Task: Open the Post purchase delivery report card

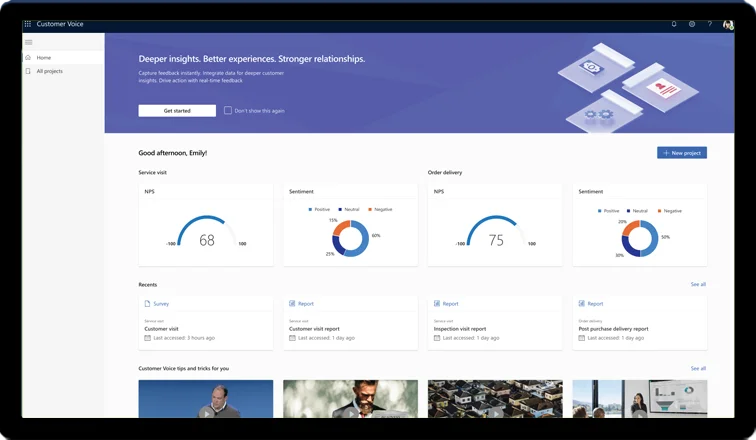Action: pos(639,322)
